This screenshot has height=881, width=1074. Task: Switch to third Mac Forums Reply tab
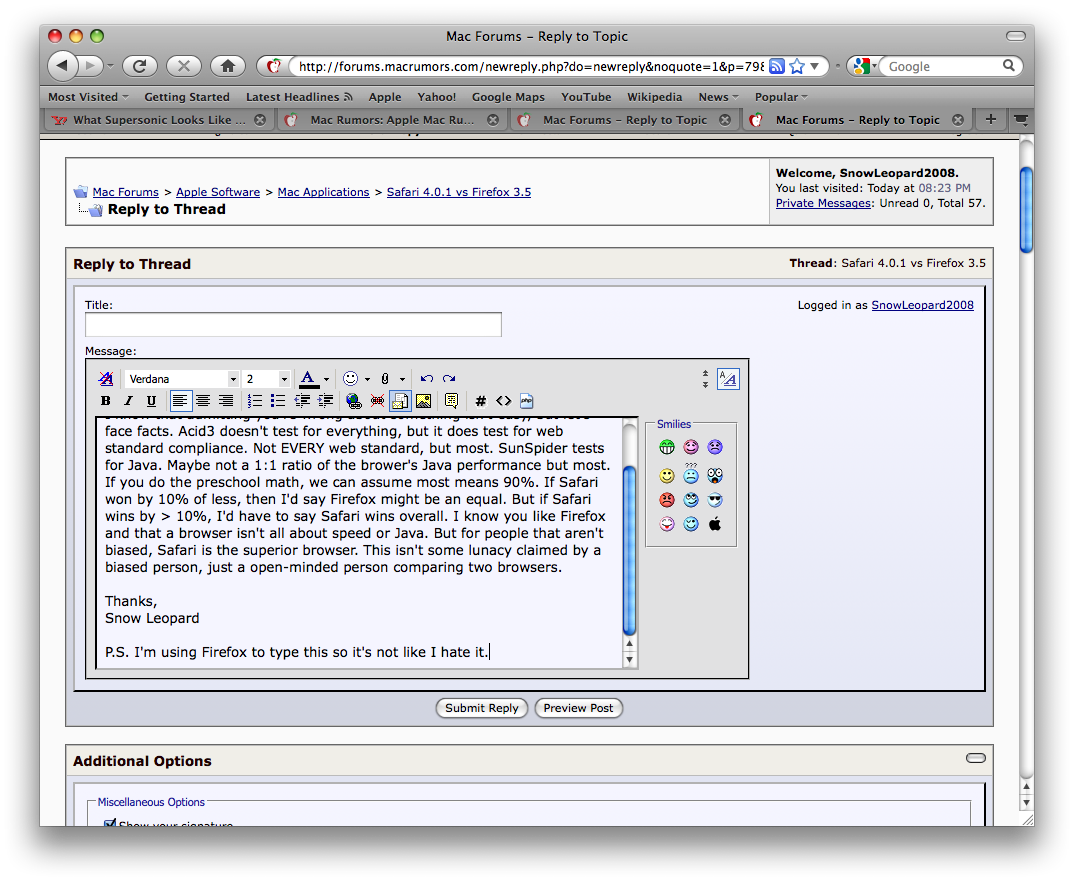click(625, 120)
